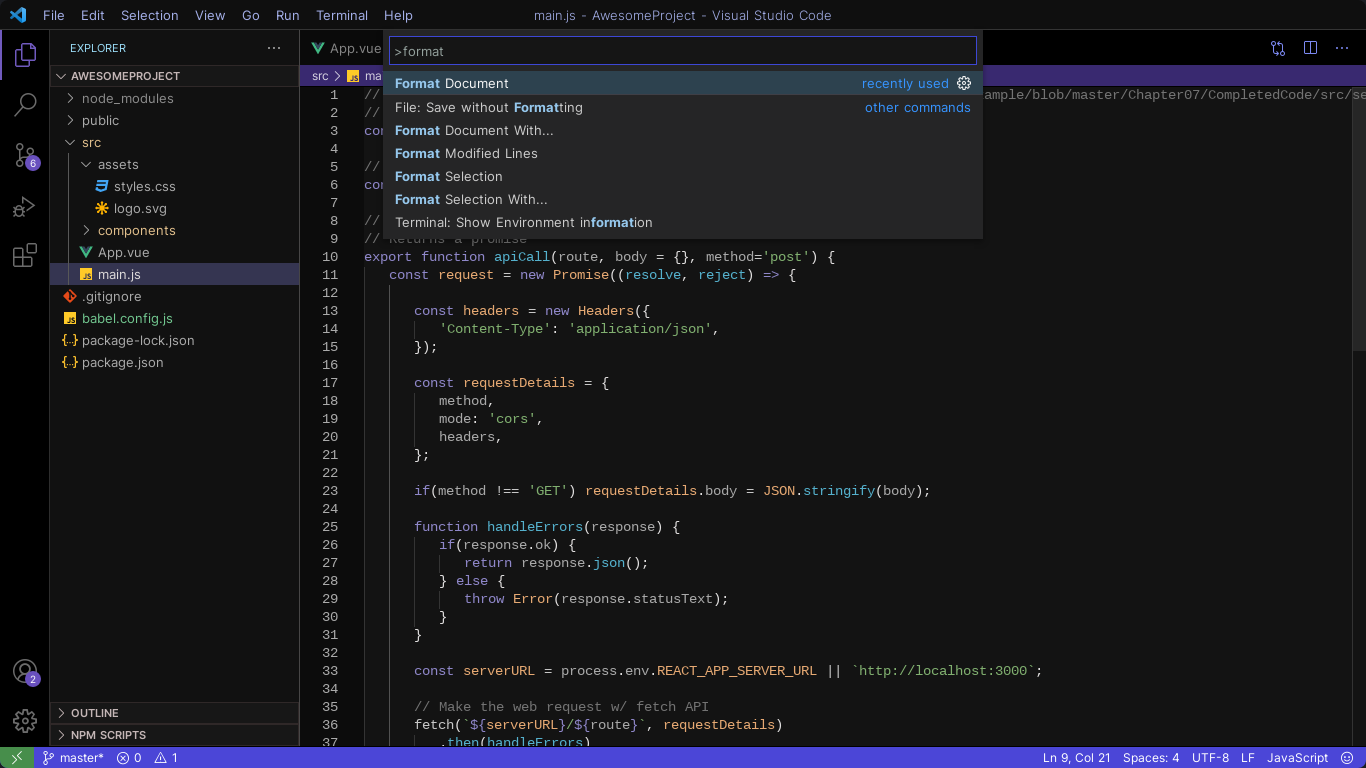The width and height of the screenshot is (1366, 768).
Task: Choose Format Selection With... command
Action: [683, 199]
